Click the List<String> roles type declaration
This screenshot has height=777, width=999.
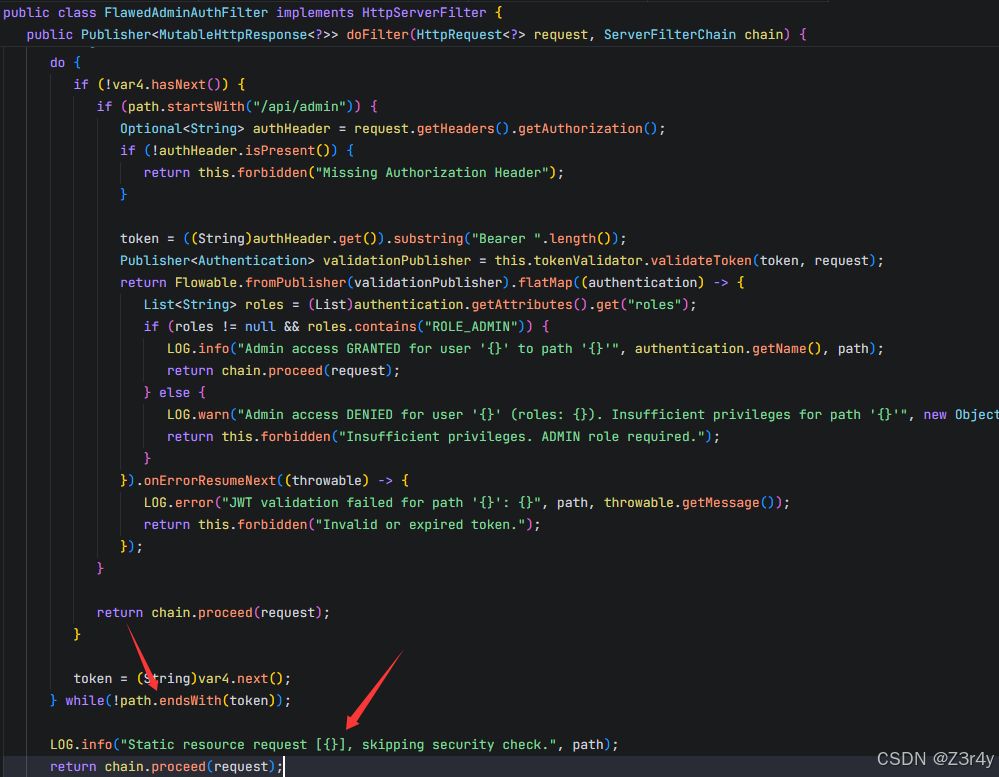(x=190, y=304)
